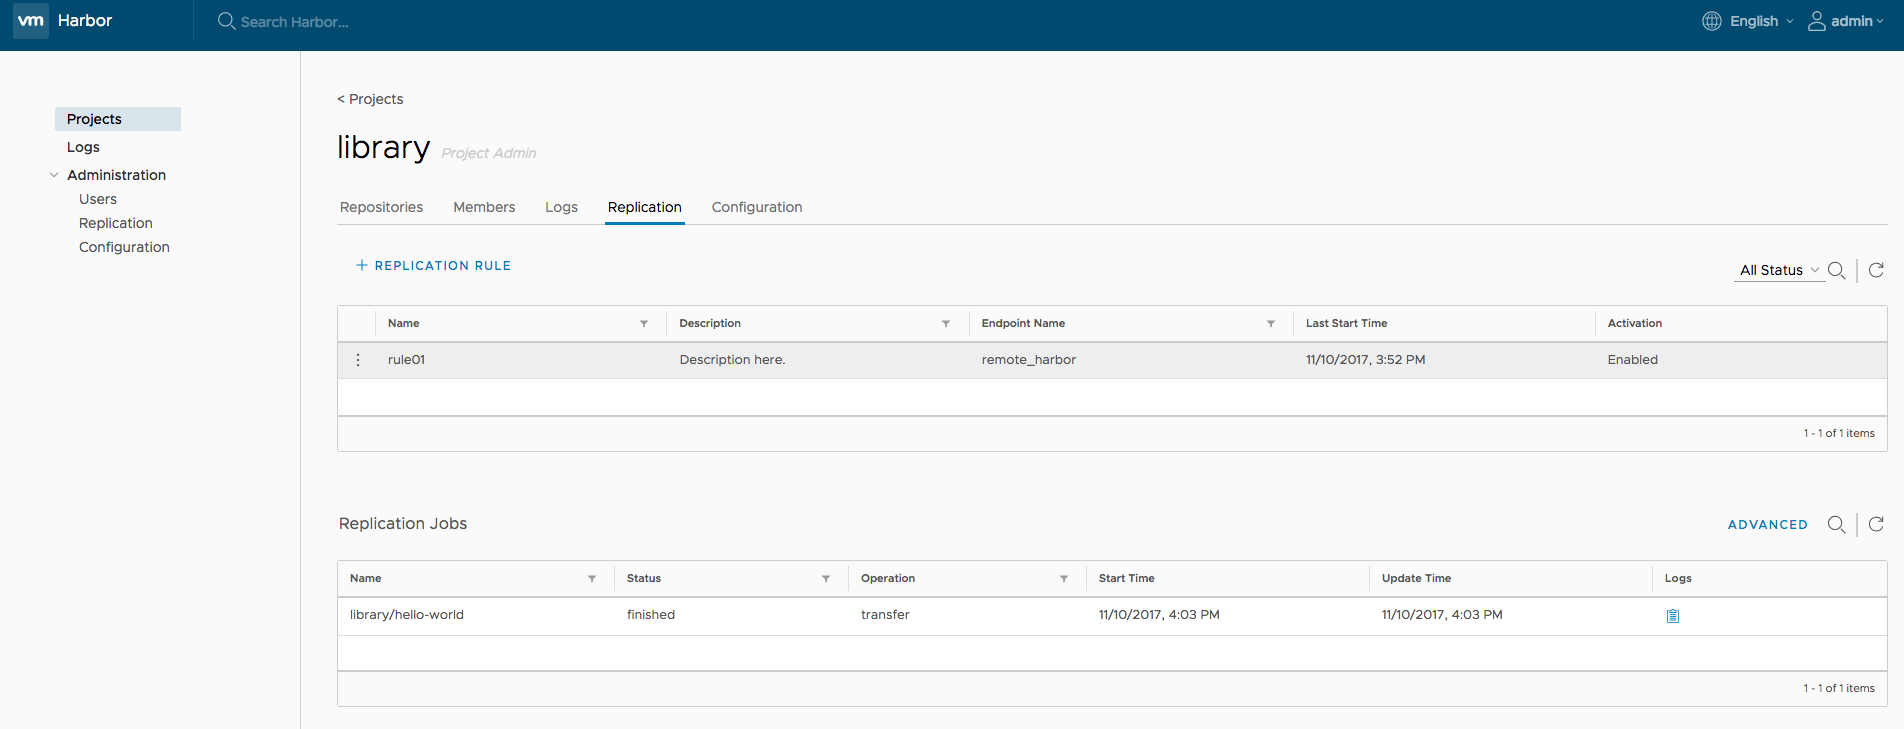The width and height of the screenshot is (1904, 729).
Task: Switch to the Members tab
Action: click(x=484, y=207)
